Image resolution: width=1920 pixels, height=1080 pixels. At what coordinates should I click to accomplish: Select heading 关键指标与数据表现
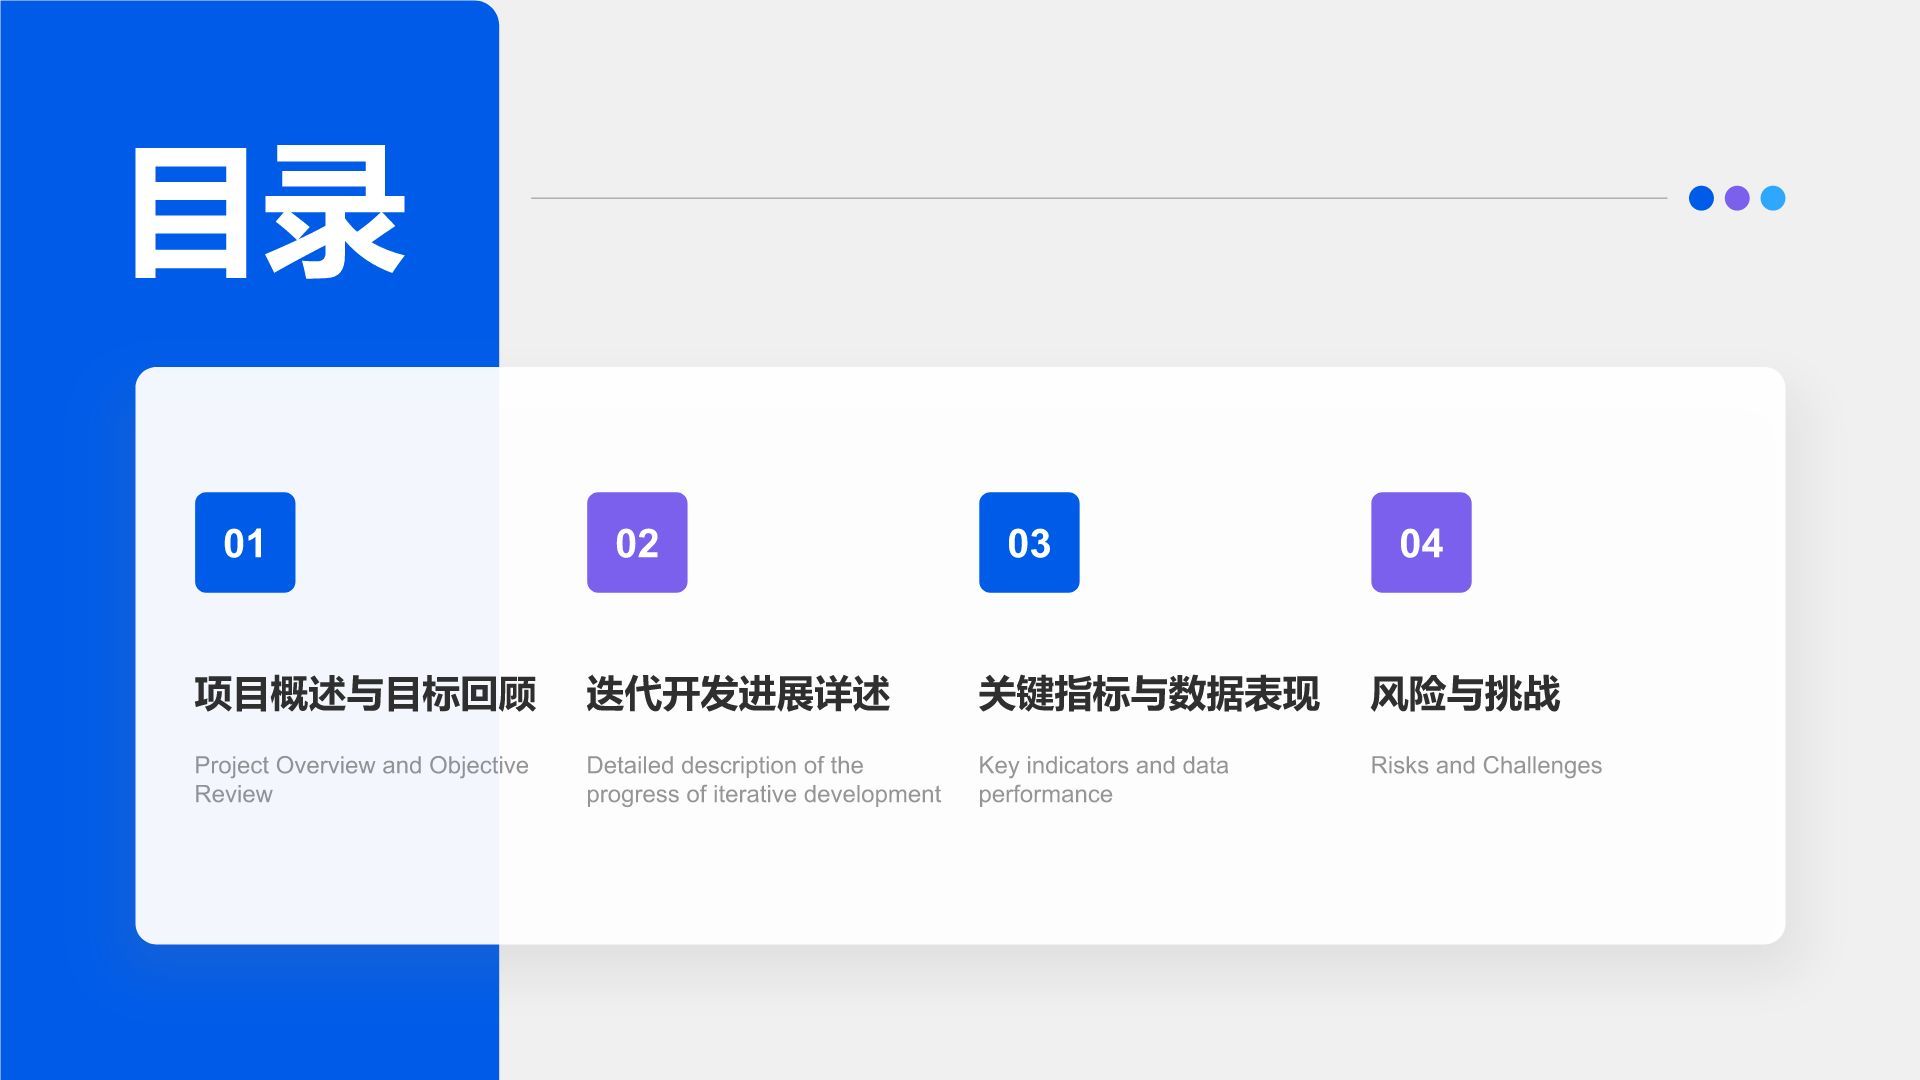coord(1149,694)
